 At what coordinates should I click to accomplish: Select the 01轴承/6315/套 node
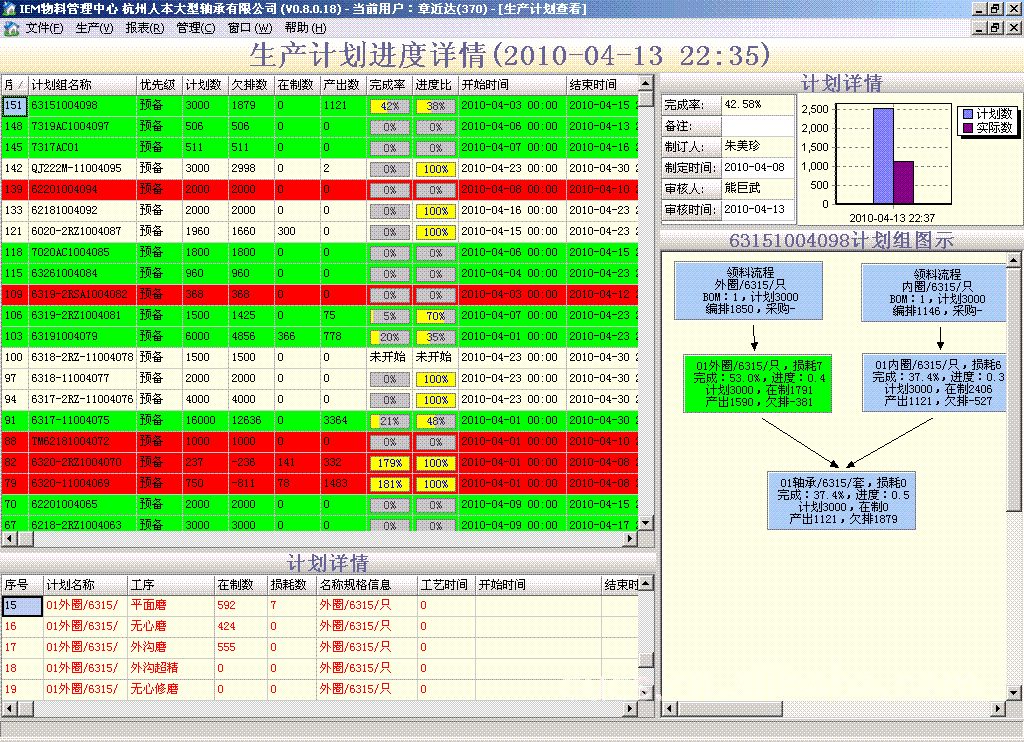842,500
